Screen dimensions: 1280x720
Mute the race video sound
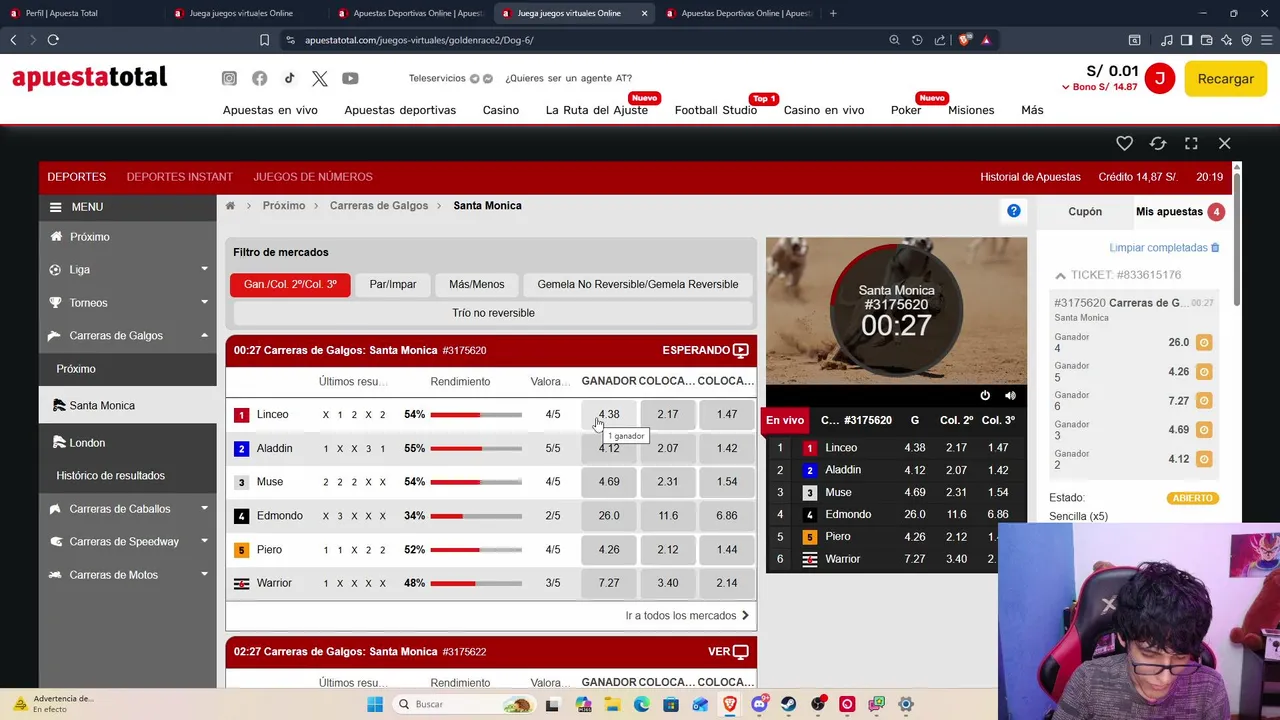tap(1010, 396)
